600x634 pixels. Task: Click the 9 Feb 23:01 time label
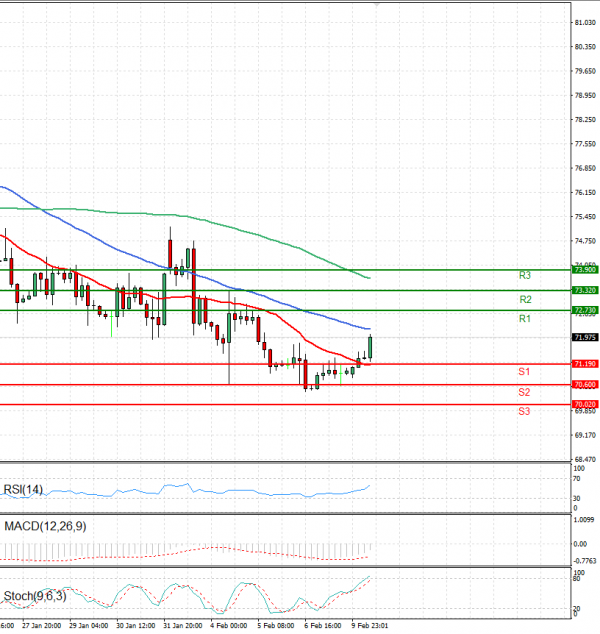(x=370, y=626)
